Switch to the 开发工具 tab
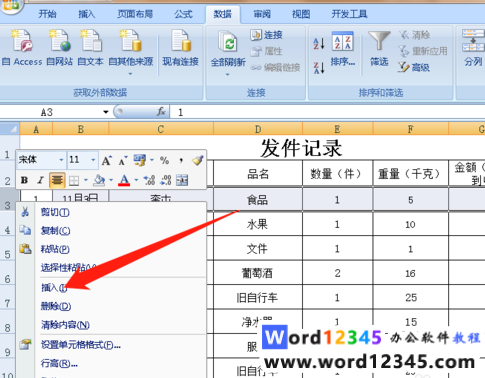The width and height of the screenshot is (485, 378). [x=349, y=14]
